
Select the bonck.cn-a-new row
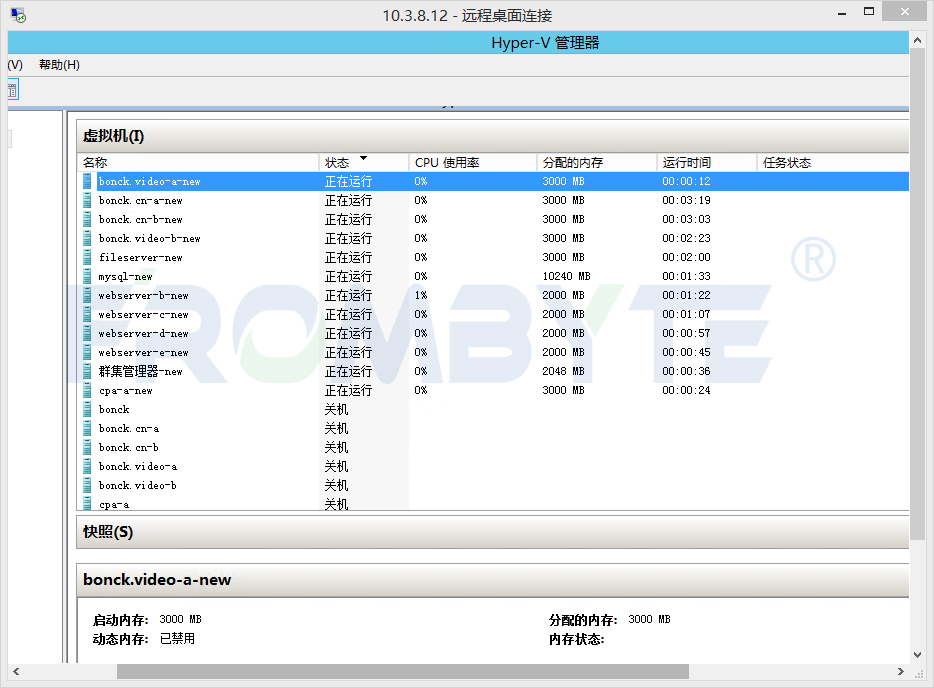pos(140,200)
